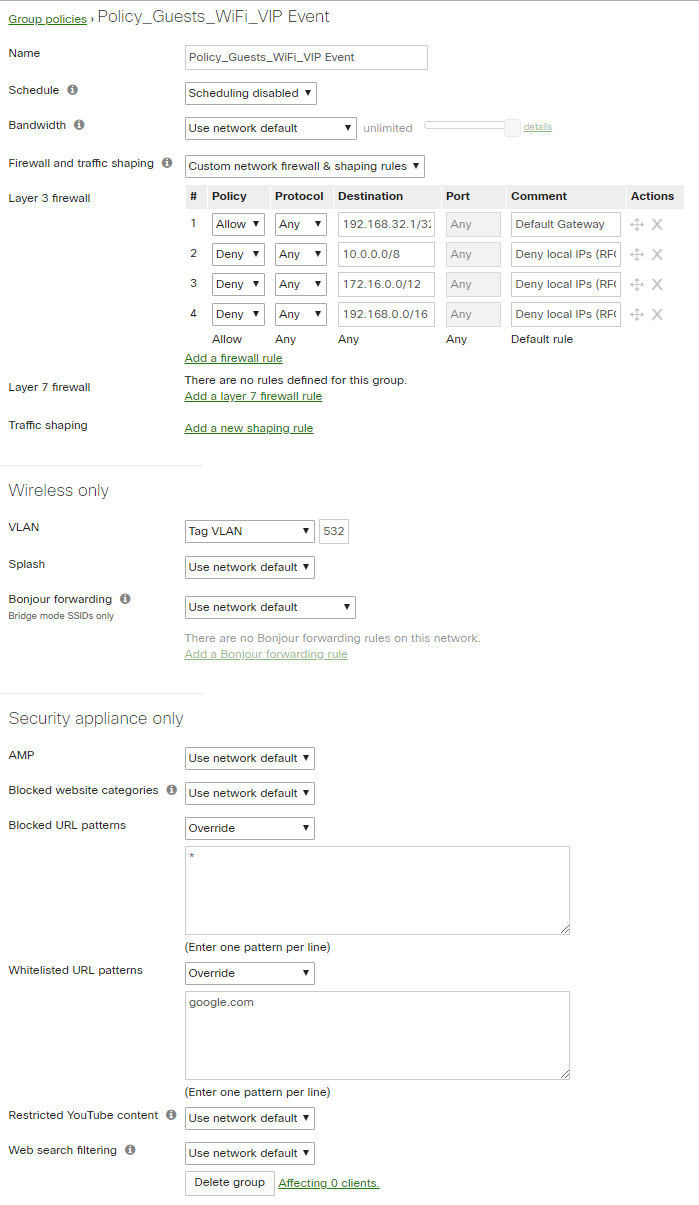Delete firewall rule 1 using its X icon
The height and width of the screenshot is (1205, 699).
point(656,224)
